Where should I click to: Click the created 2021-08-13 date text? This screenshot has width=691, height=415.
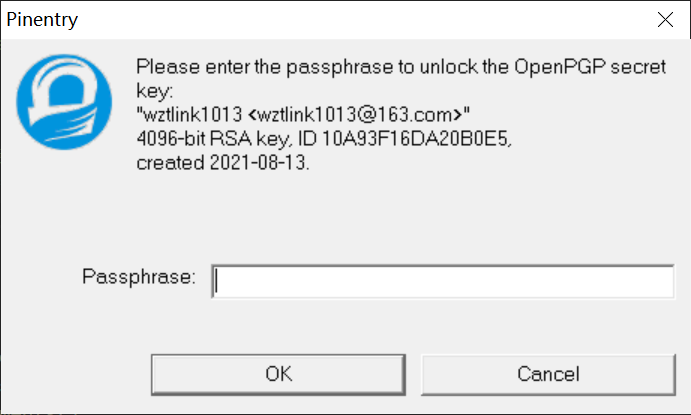tap(223, 163)
